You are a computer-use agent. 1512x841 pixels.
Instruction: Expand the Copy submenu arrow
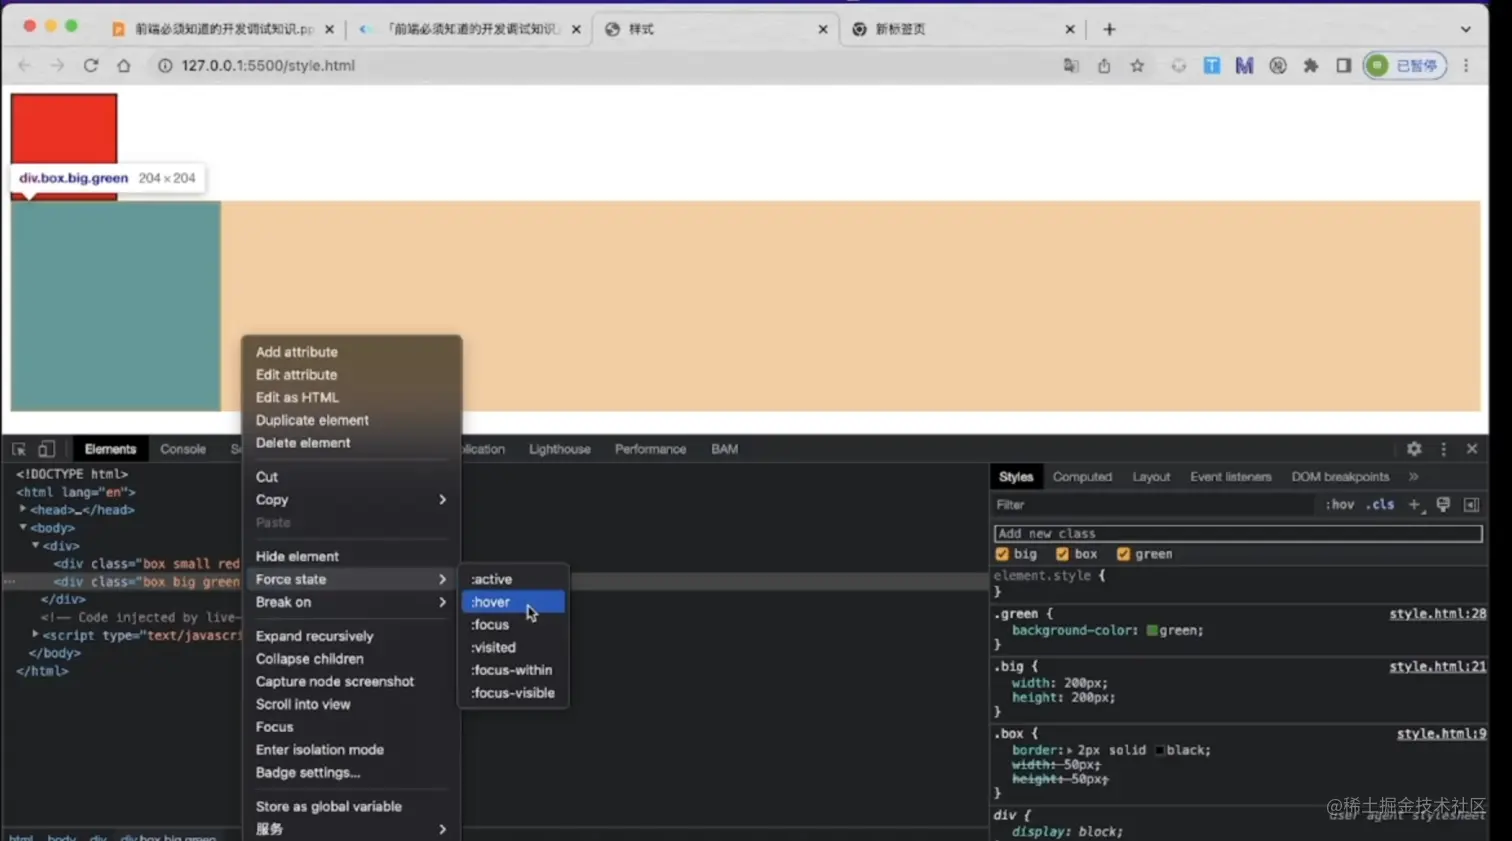pos(442,500)
